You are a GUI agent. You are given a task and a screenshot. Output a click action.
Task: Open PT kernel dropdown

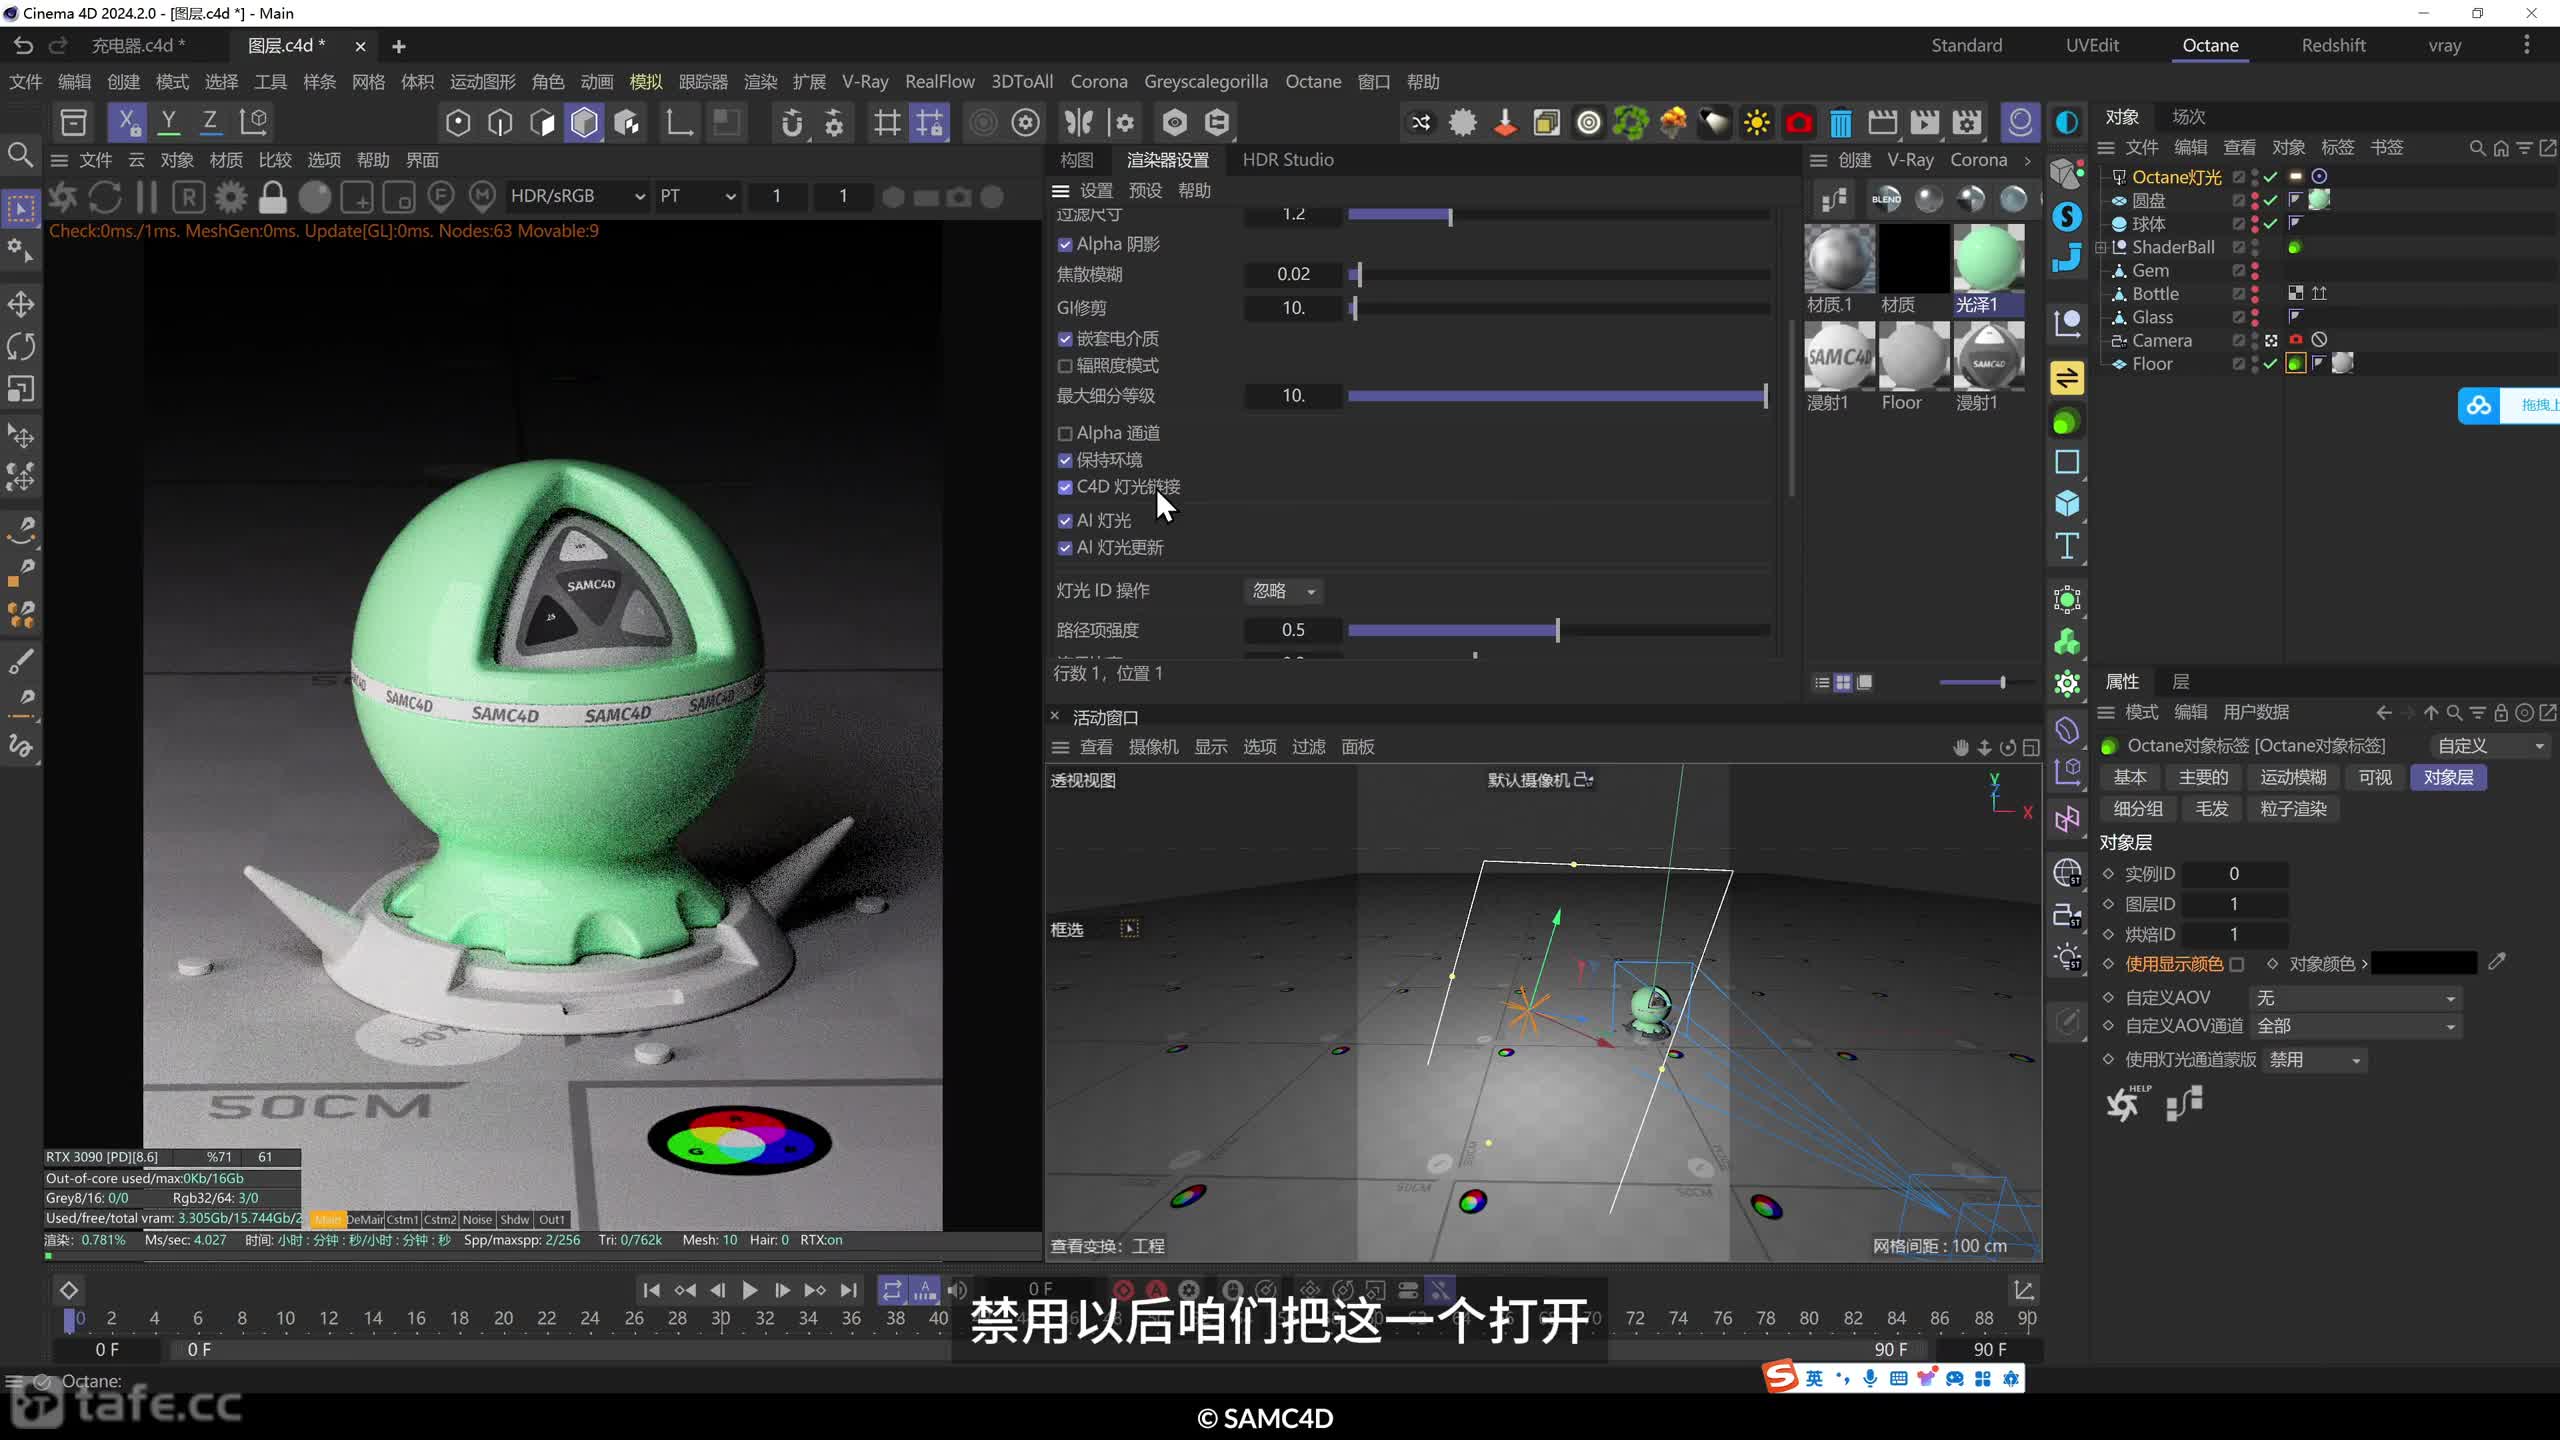coord(697,196)
